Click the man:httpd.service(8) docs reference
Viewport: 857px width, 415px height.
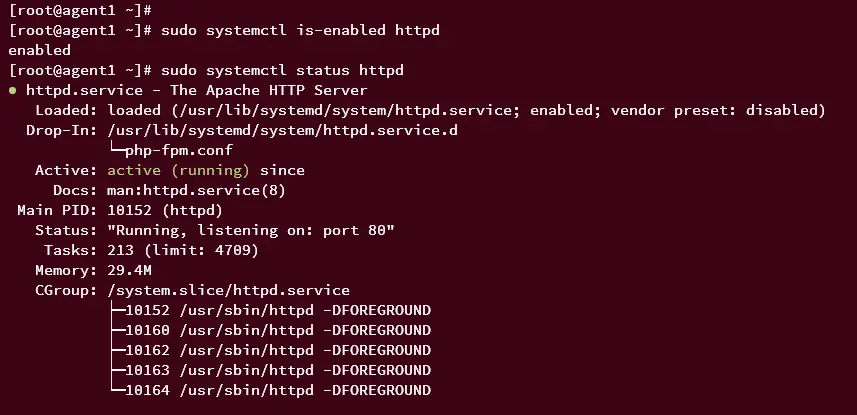tap(196, 190)
